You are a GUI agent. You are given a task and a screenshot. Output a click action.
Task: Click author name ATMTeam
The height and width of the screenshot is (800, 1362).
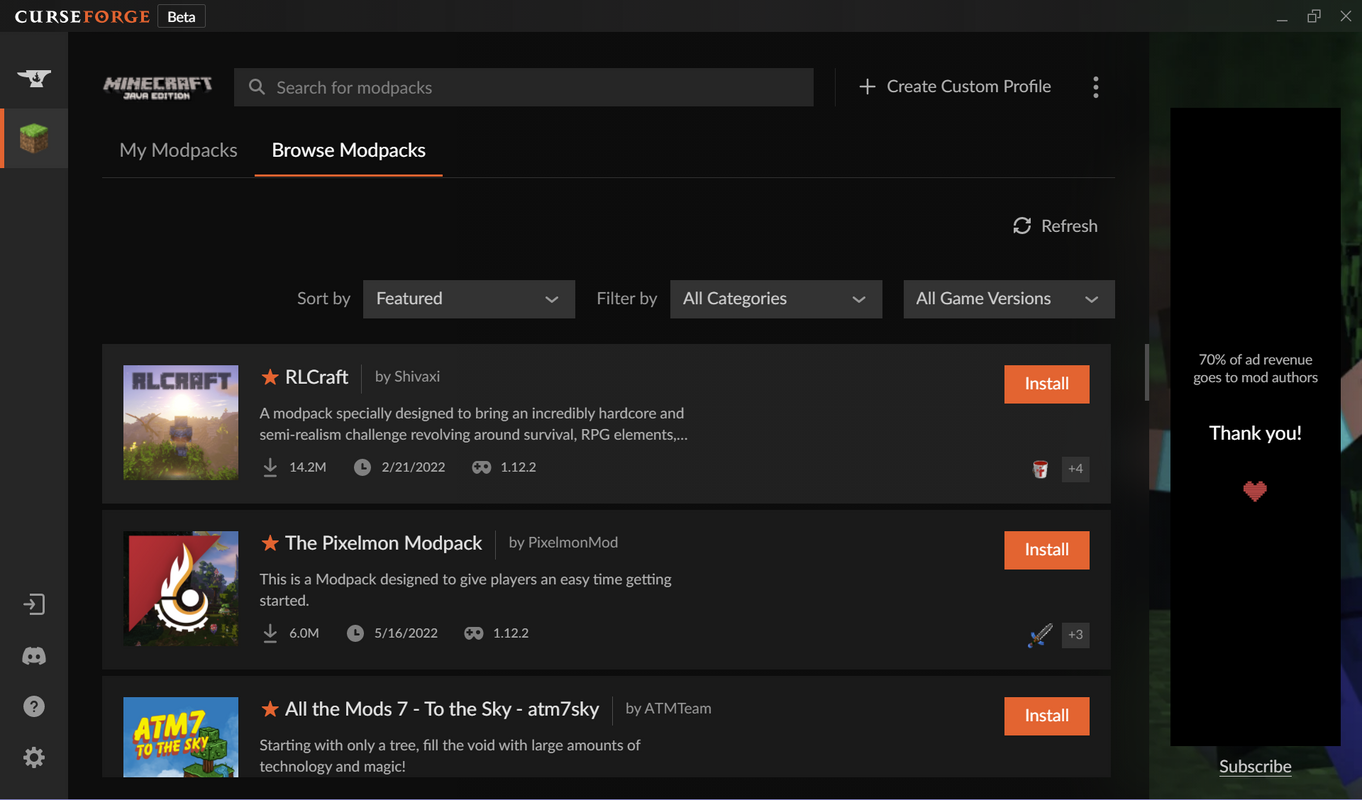[x=678, y=709]
